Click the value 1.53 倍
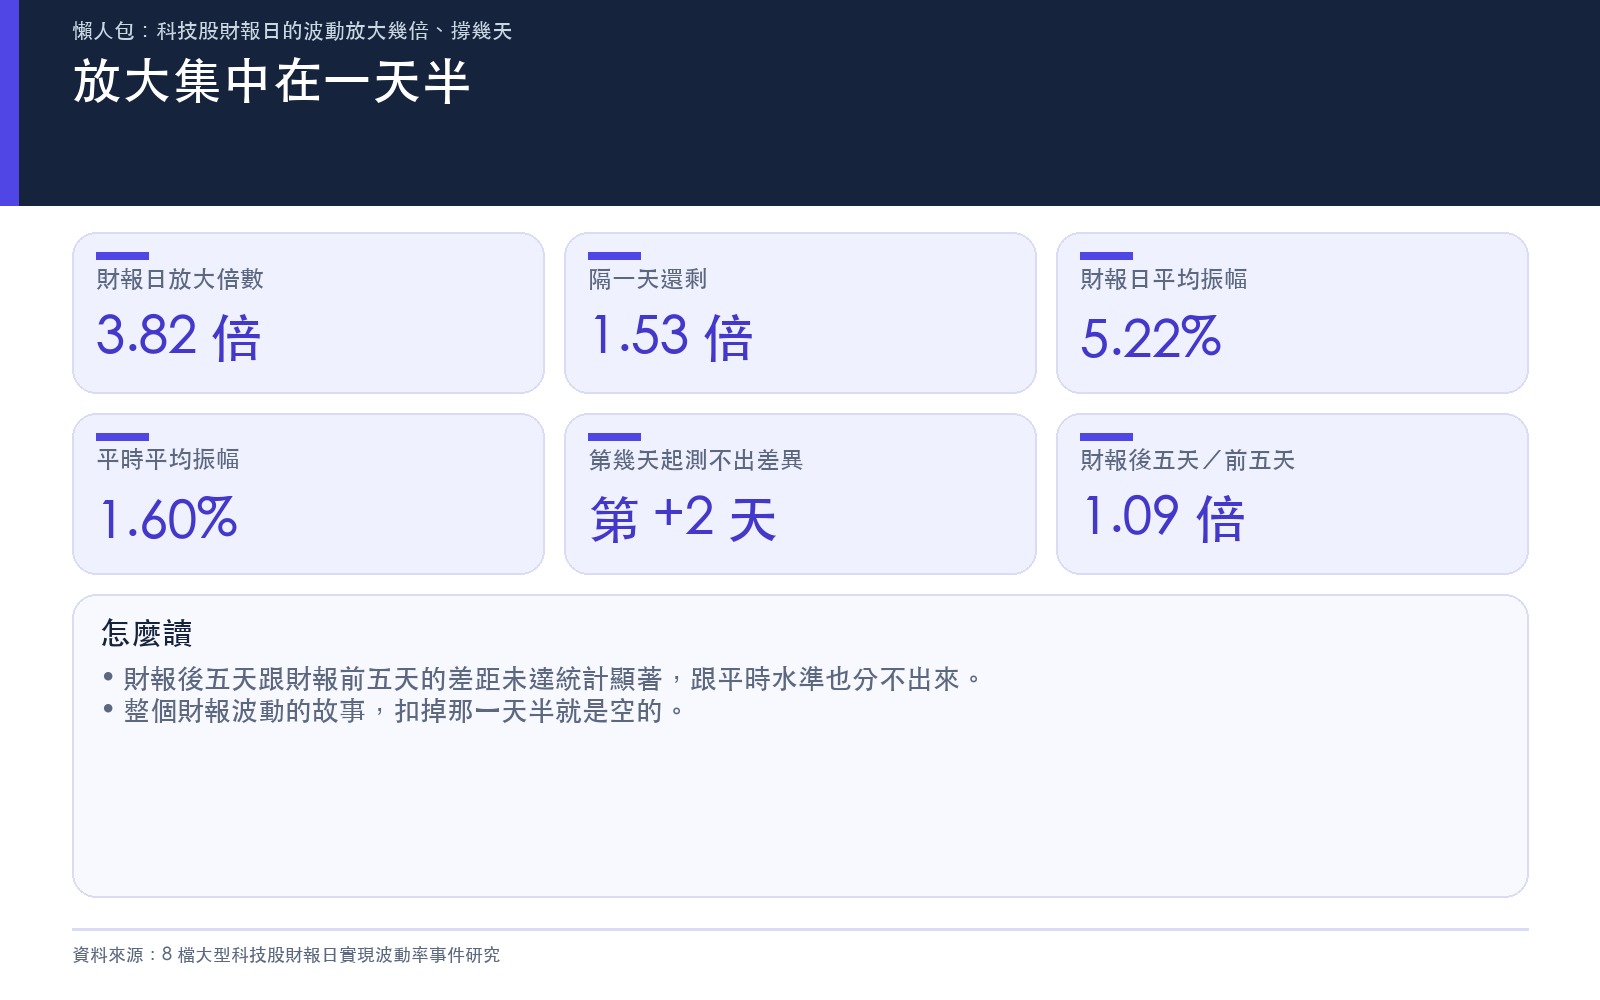Image resolution: width=1600 pixels, height=1000 pixels. click(x=671, y=336)
